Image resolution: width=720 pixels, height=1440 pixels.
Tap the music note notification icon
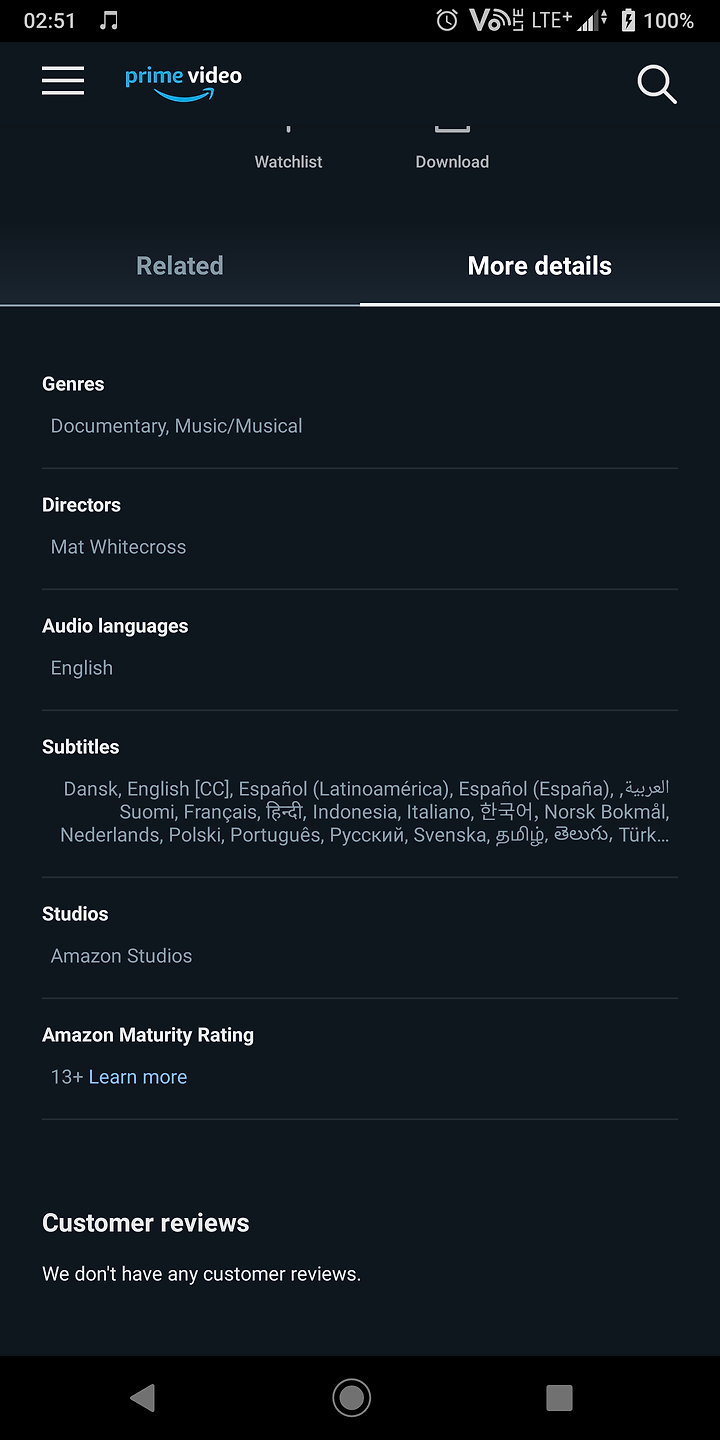click(110, 20)
